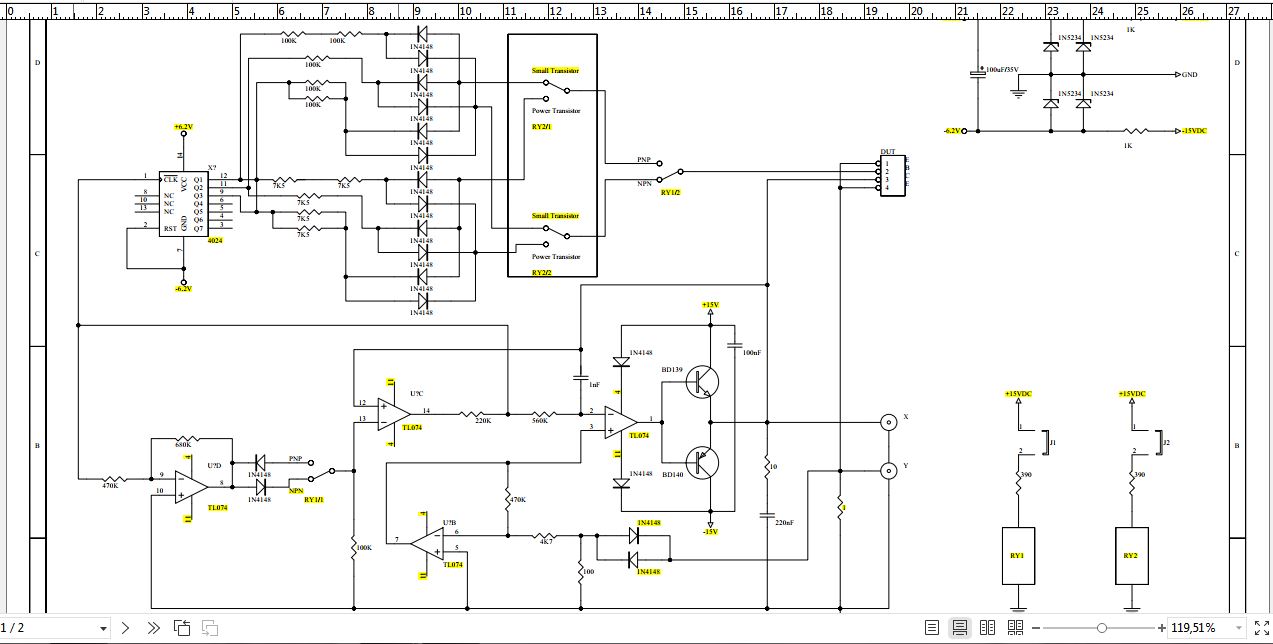Click the RY1/2 highlighted label

[x=670, y=191]
